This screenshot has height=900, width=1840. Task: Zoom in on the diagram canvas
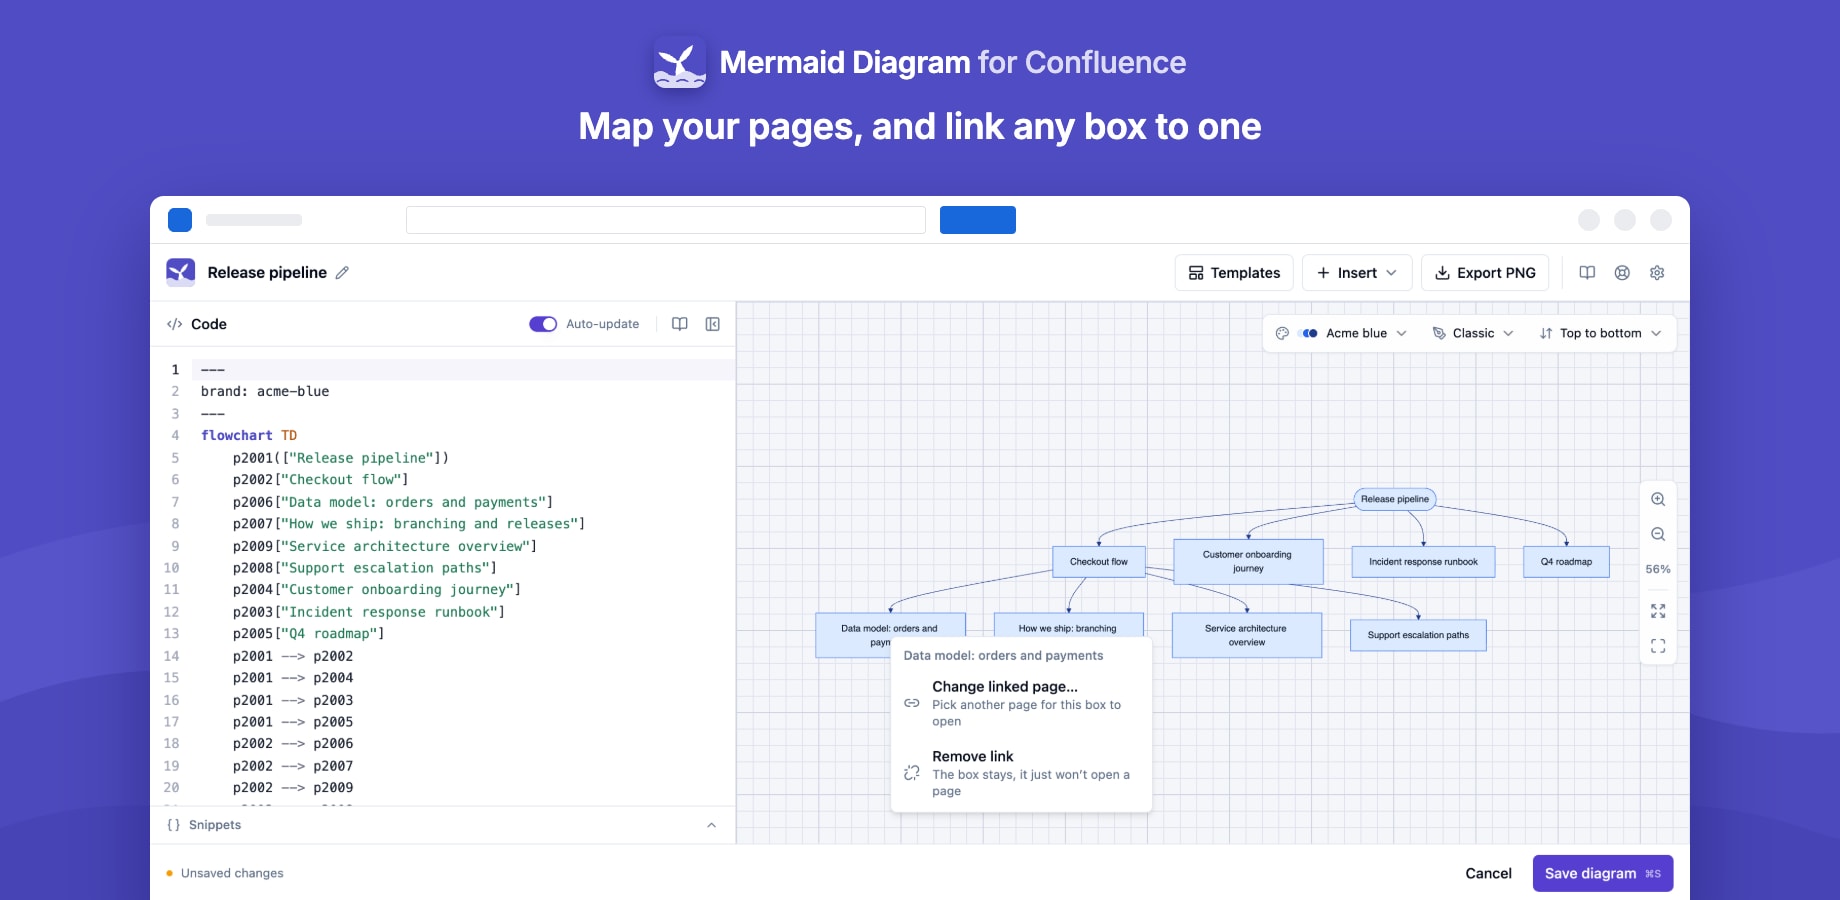point(1658,499)
